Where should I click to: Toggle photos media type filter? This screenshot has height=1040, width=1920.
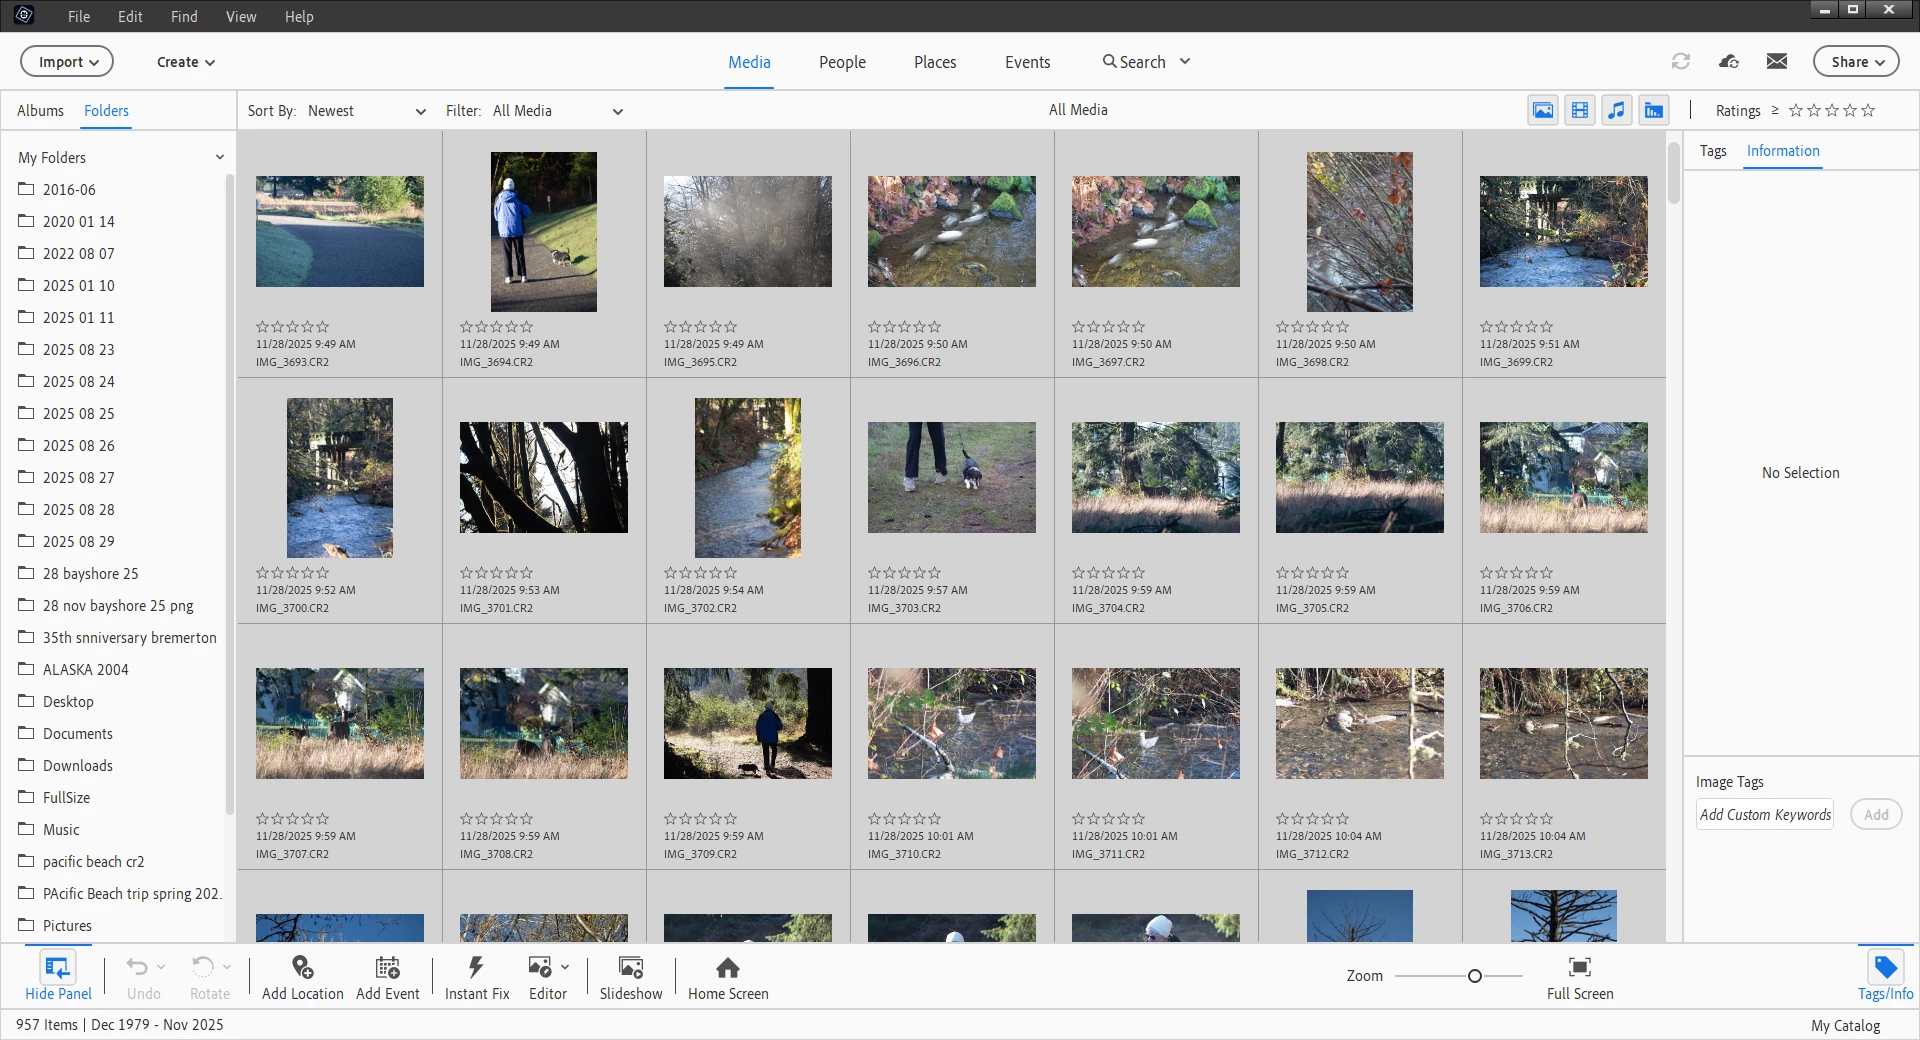click(x=1543, y=110)
